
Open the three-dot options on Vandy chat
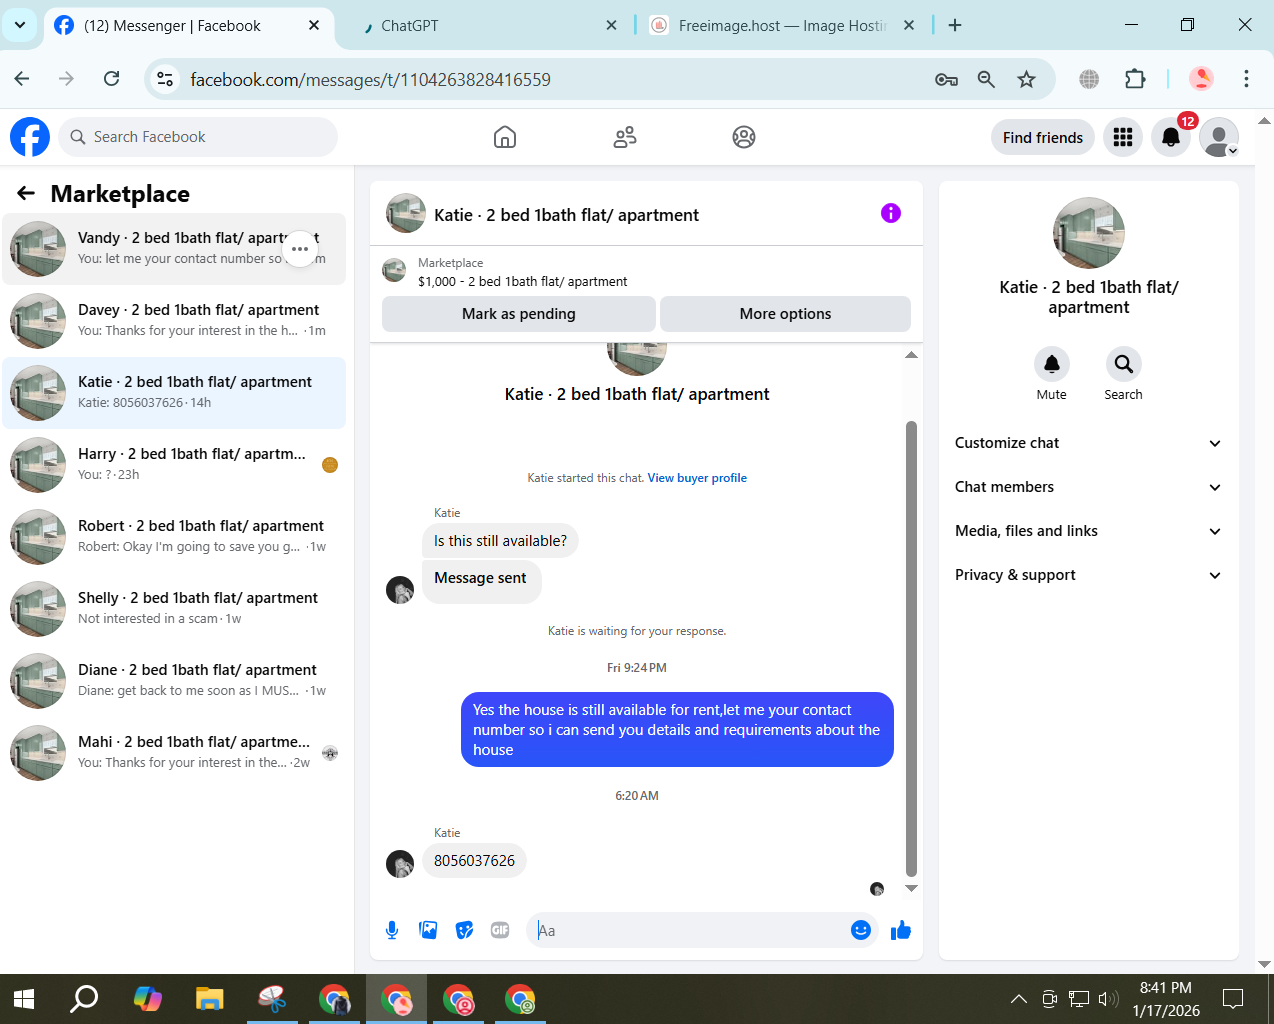coord(300,249)
